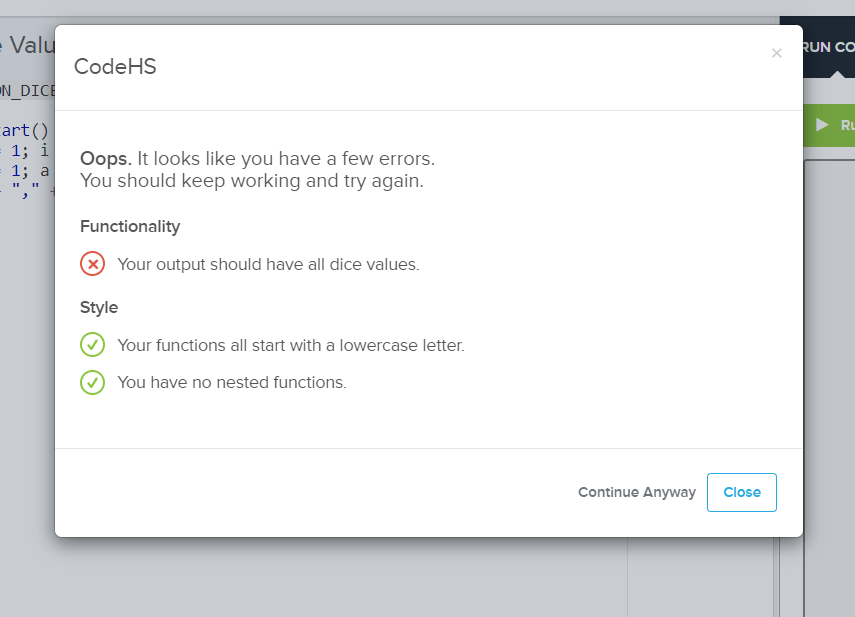This screenshot has width=855, height=617.
Task: Click the red error icon beside the dice values message
Action: [x=92, y=263]
